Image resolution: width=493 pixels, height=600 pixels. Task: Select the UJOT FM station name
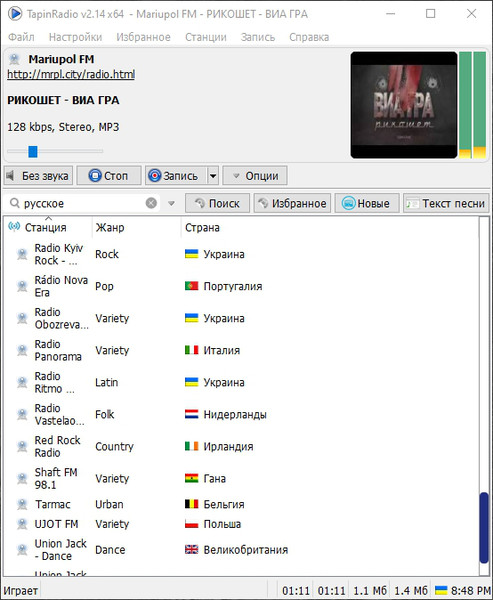[x=56, y=524]
